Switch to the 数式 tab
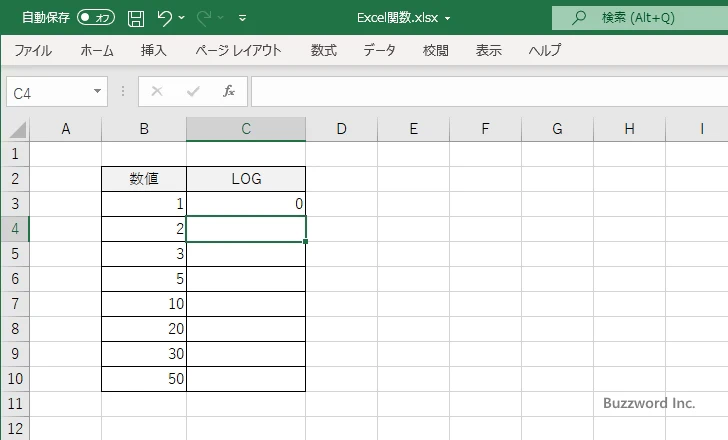 pos(324,50)
